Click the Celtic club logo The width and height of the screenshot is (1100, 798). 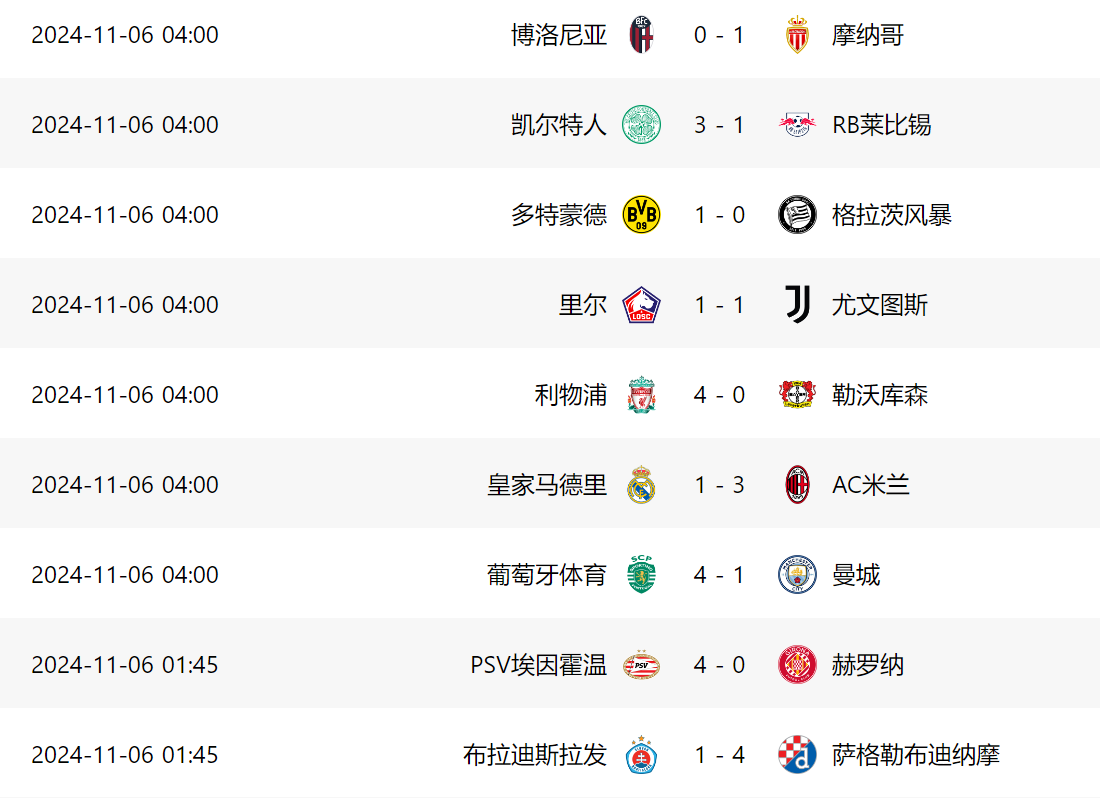[x=641, y=125]
